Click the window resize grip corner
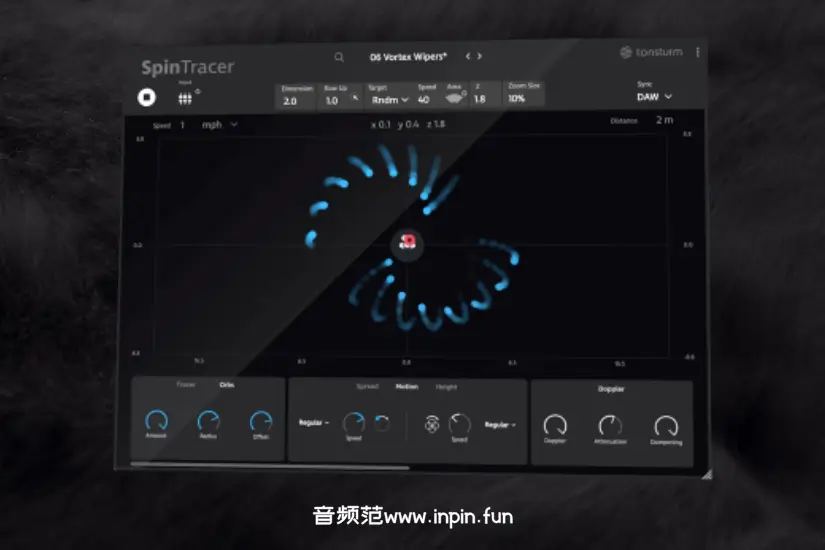The width and height of the screenshot is (825, 550). [707, 474]
